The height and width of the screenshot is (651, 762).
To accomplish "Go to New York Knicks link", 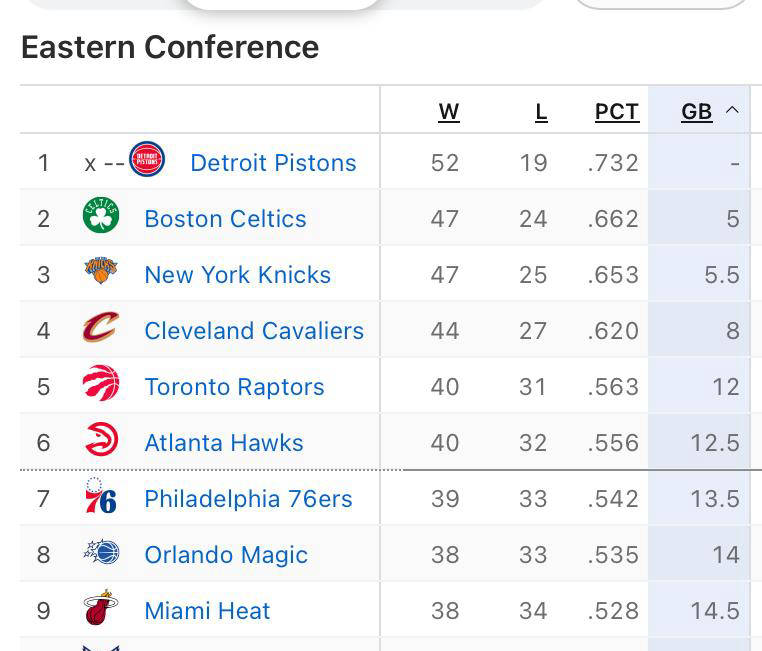I will pyautogui.click(x=237, y=275).
